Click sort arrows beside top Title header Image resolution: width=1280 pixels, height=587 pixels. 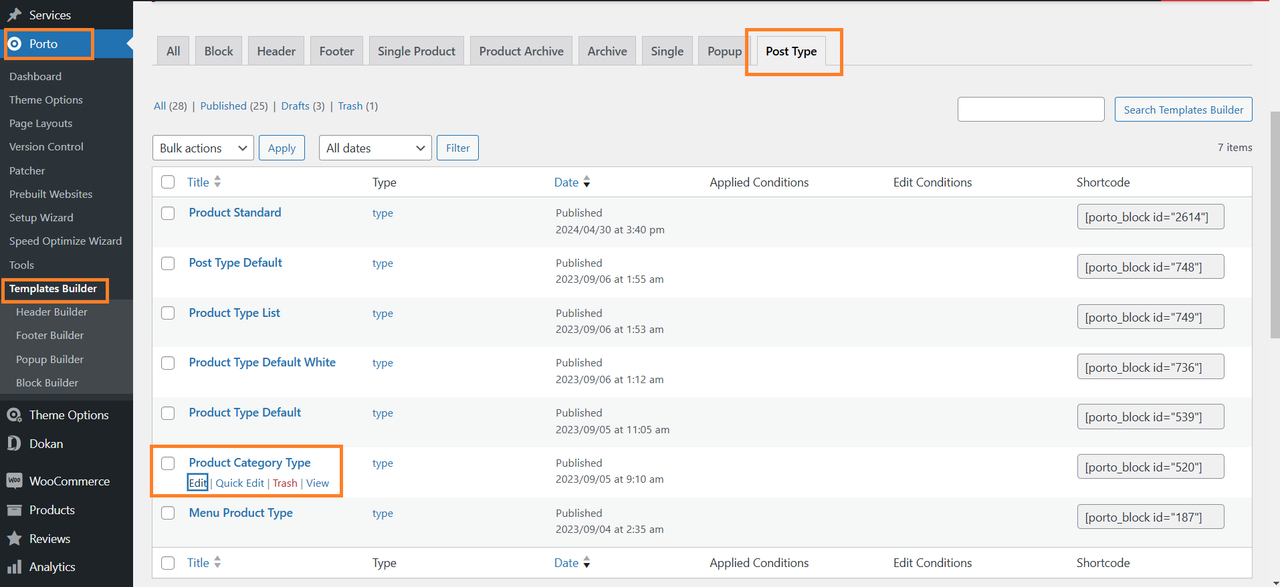pyautogui.click(x=218, y=182)
